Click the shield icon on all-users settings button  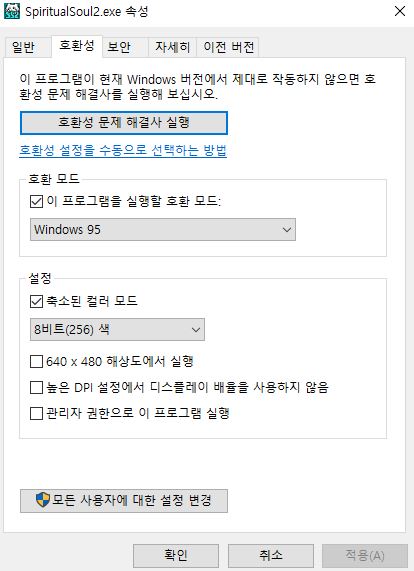(43, 500)
